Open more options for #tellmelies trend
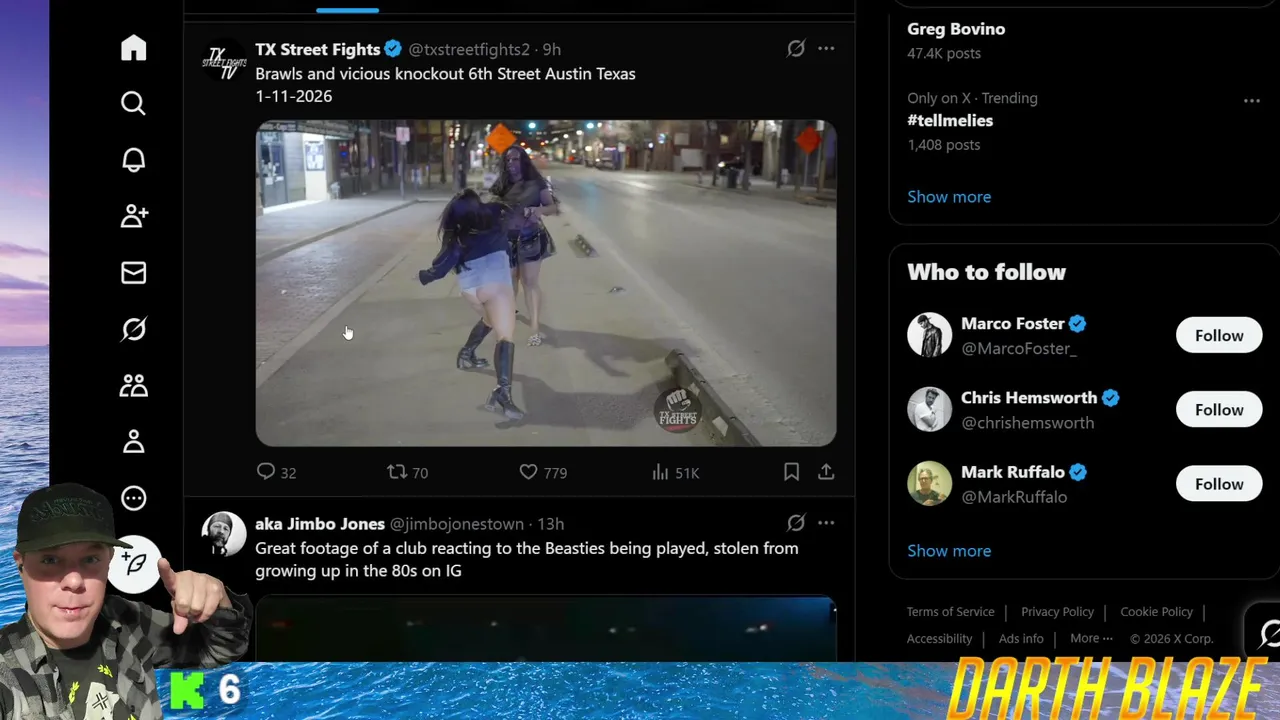The width and height of the screenshot is (1280, 720). (x=1251, y=100)
